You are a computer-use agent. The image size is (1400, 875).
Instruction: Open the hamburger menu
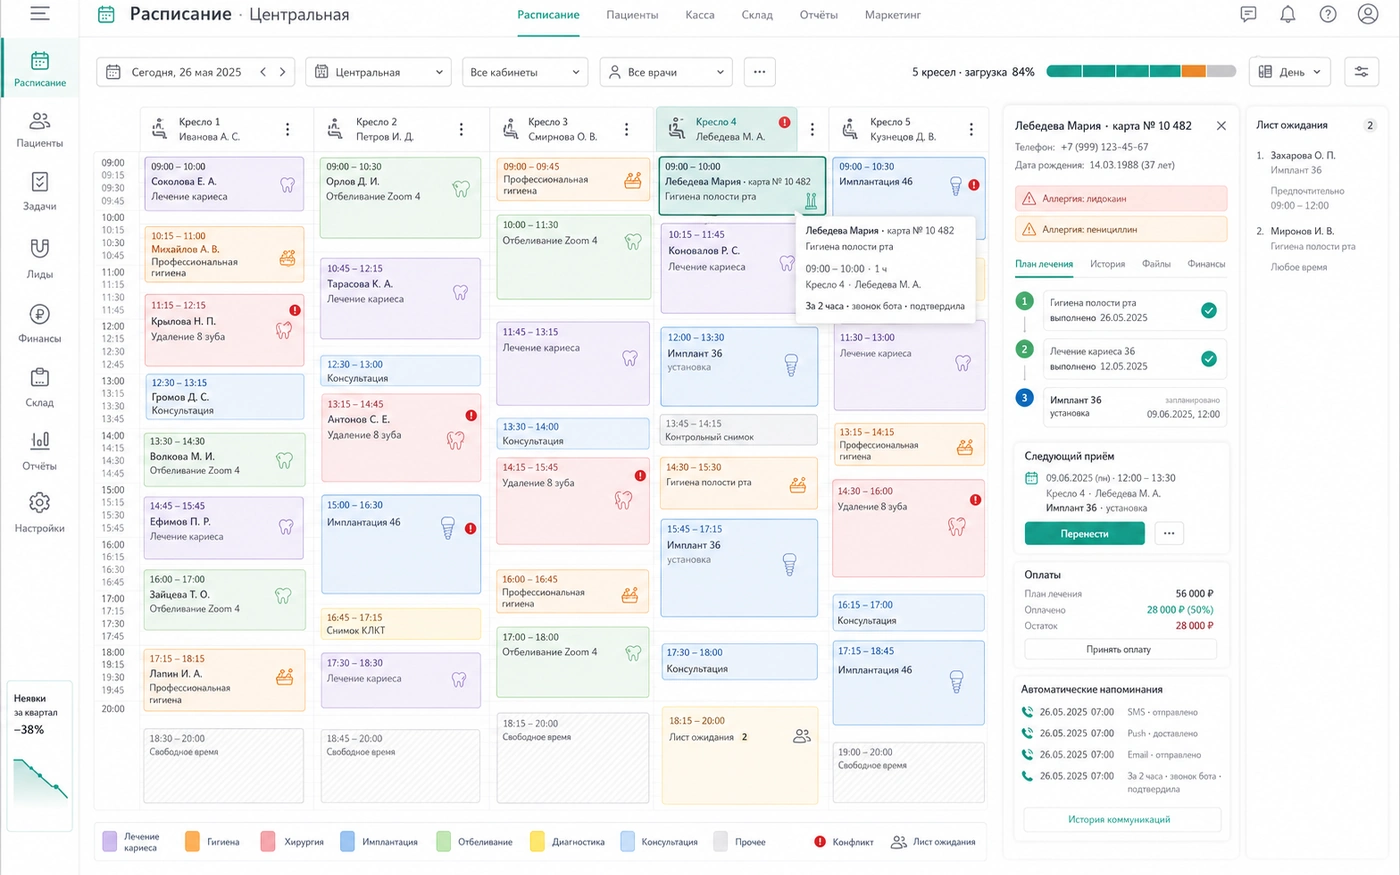pyautogui.click(x=40, y=14)
